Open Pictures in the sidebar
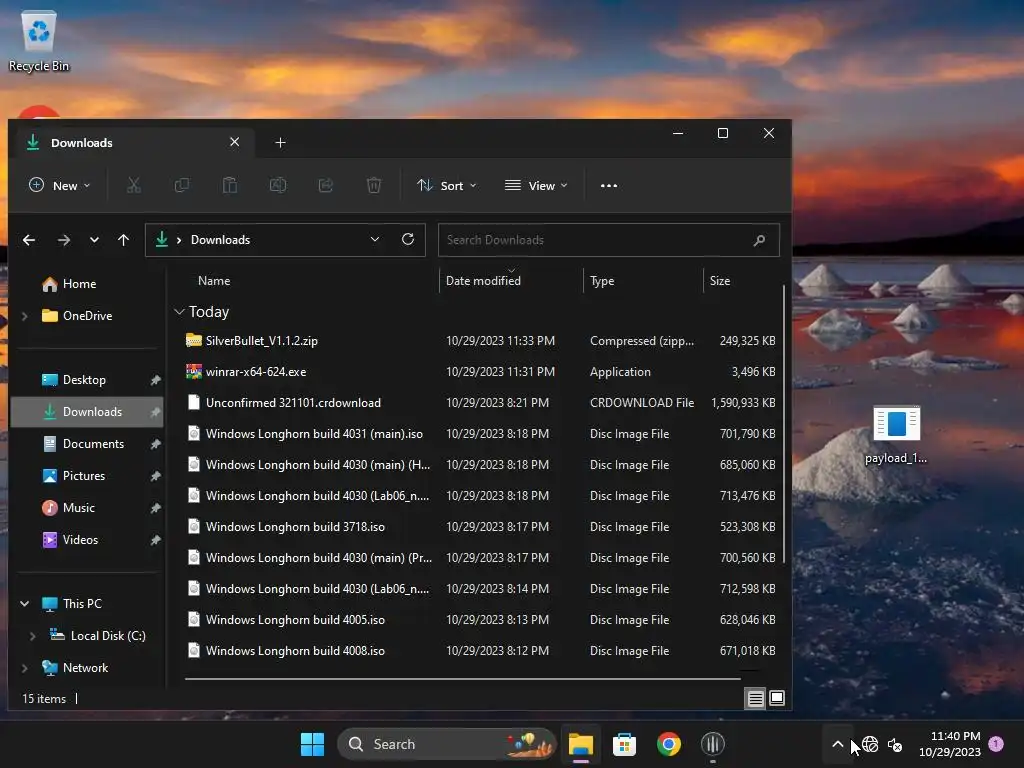1024x768 pixels. coord(87,476)
